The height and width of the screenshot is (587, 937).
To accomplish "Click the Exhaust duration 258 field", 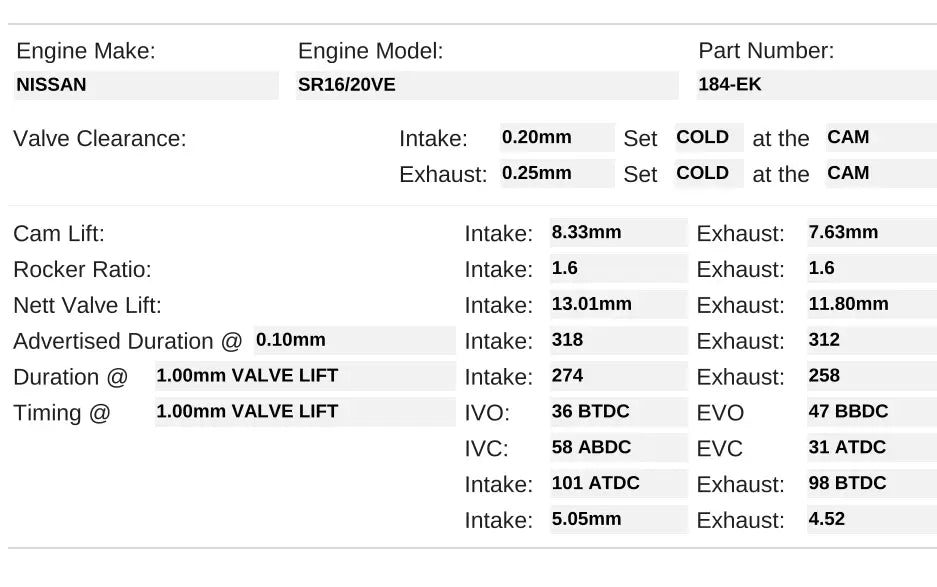I will [x=871, y=376].
